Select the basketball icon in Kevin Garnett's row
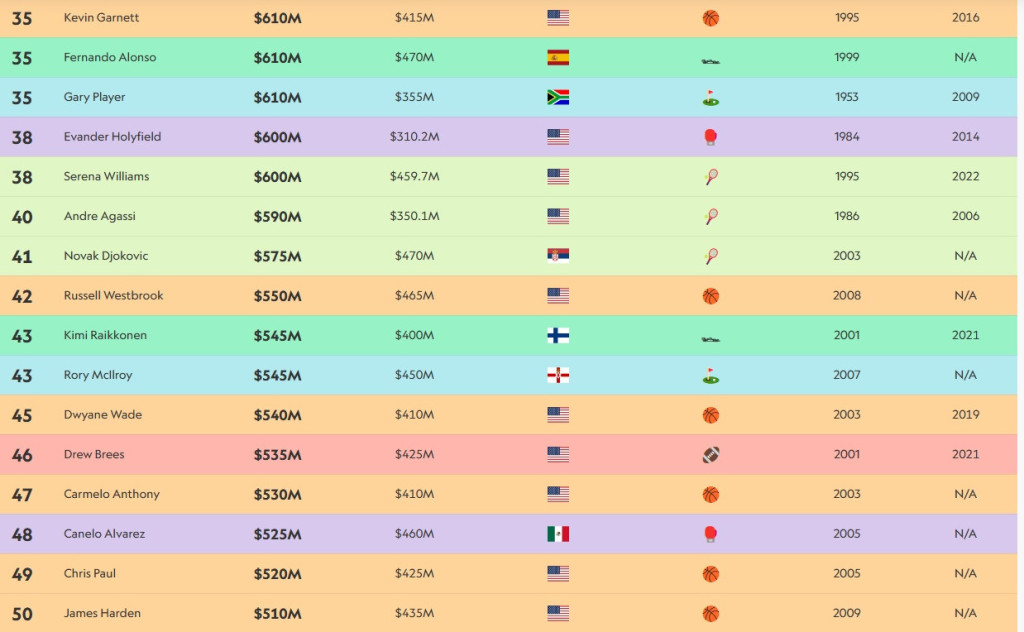 [711, 18]
